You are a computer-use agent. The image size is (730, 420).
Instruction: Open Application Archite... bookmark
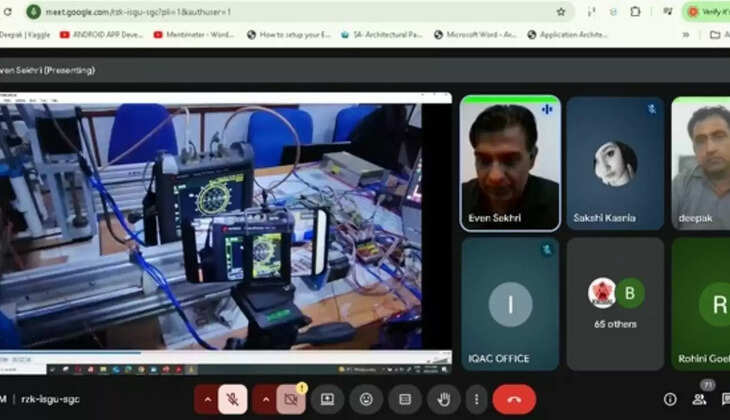(567, 34)
